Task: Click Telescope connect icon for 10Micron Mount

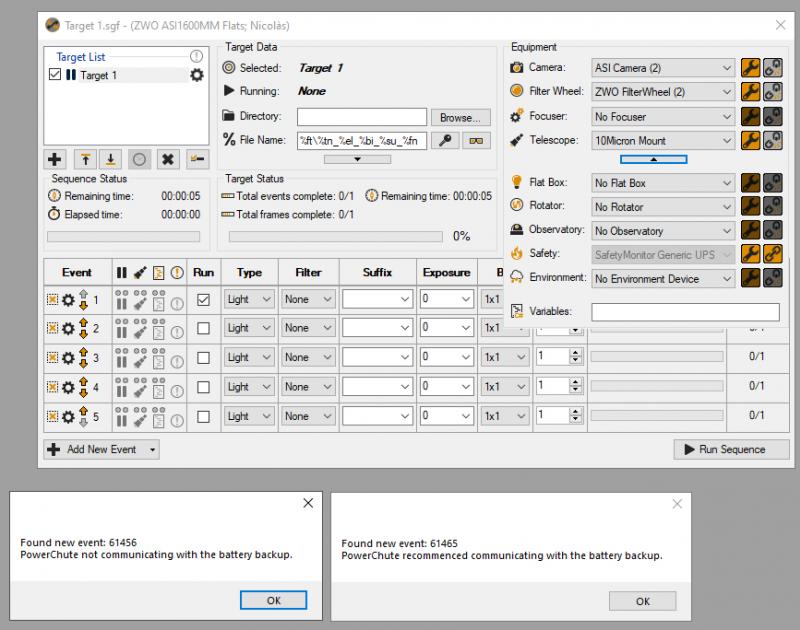Action: [x=773, y=141]
